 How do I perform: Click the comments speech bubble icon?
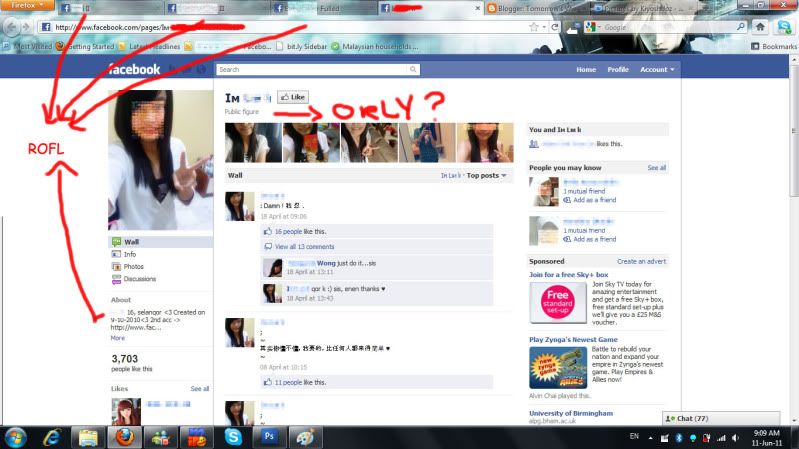[x=268, y=247]
